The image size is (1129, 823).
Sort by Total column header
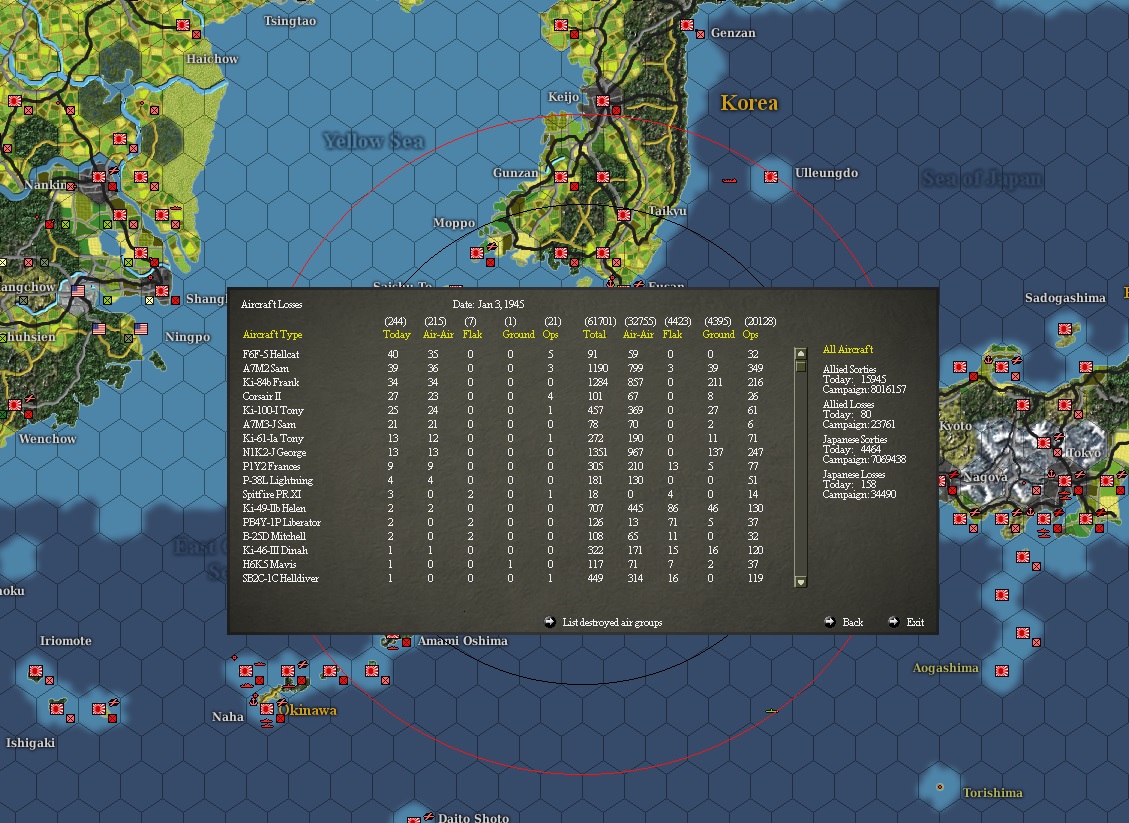pos(594,334)
